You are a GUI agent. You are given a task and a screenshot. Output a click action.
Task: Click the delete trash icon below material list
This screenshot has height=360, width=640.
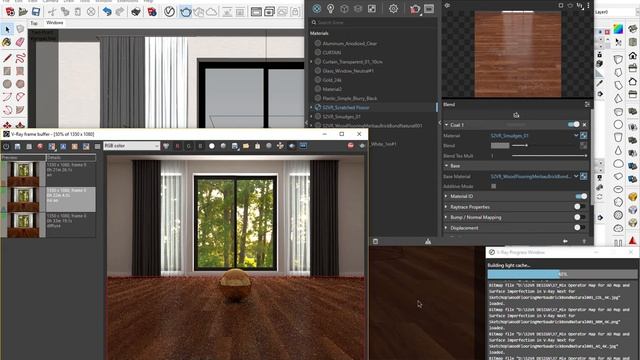click(x=376, y=242)
